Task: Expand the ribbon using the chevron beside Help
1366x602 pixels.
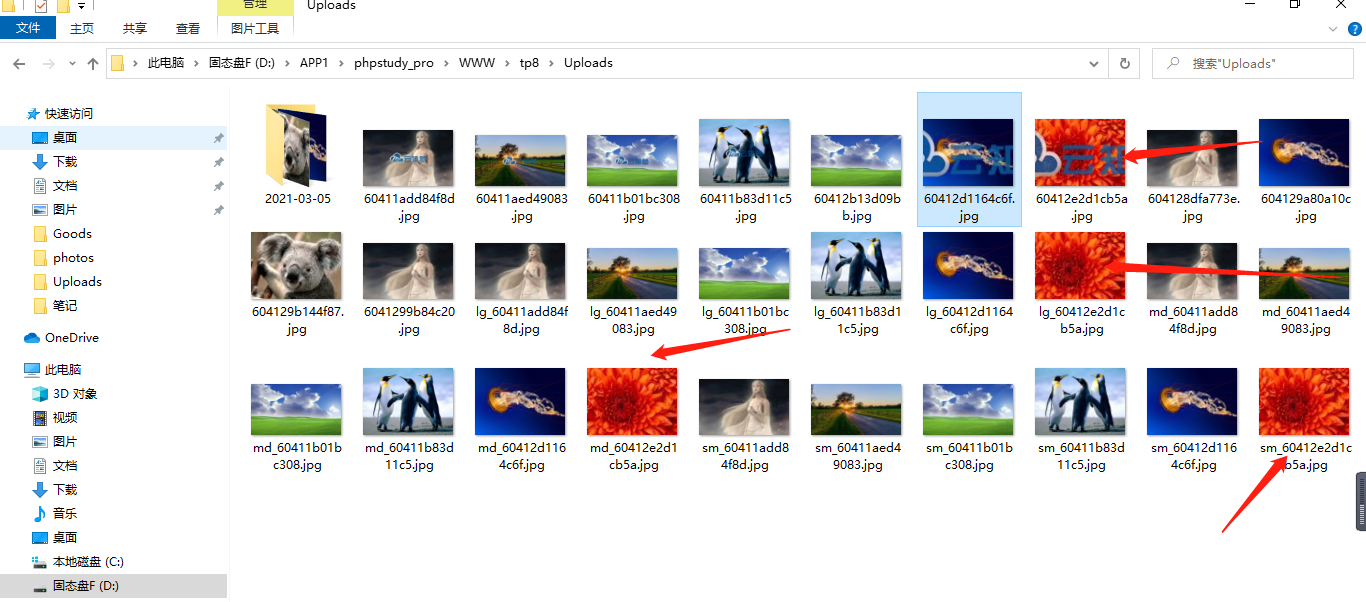Action: pyautogui.click(x=1335, y=29)
